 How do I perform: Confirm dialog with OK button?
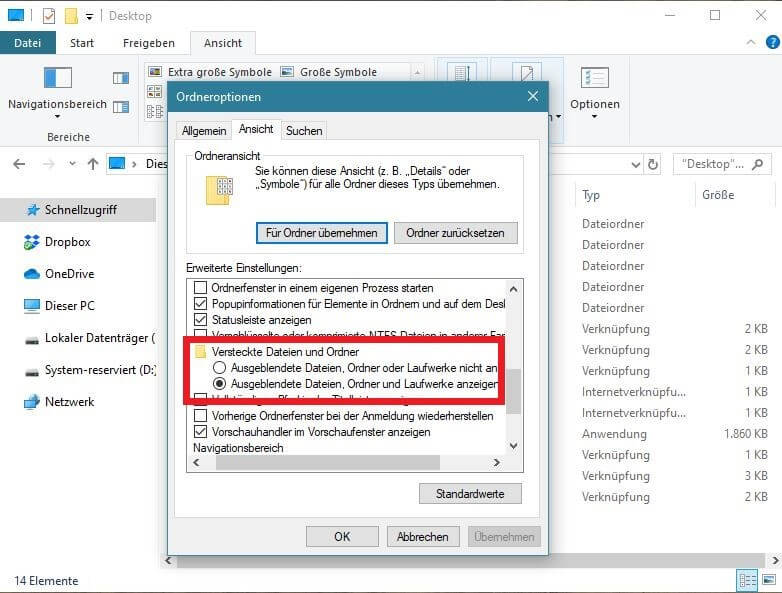(342, 537)
